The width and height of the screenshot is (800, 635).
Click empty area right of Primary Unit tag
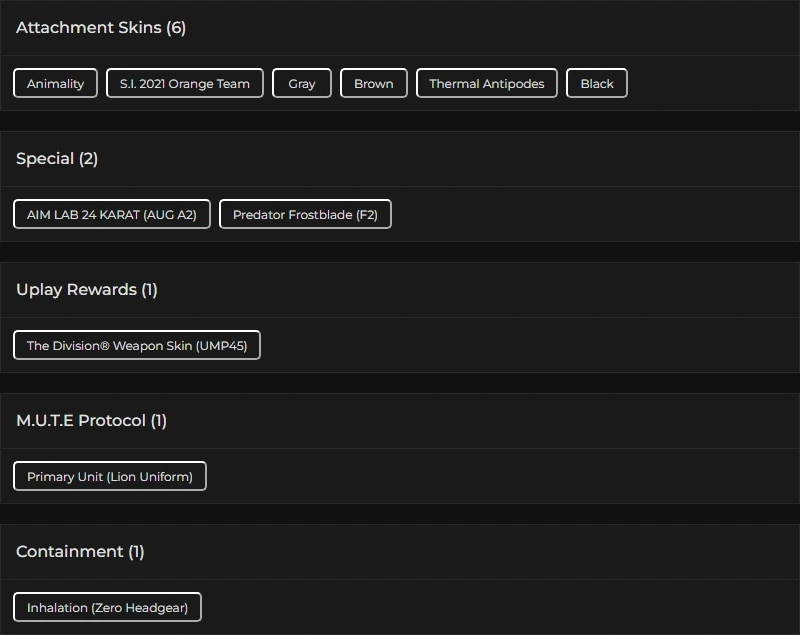point(500,476)
